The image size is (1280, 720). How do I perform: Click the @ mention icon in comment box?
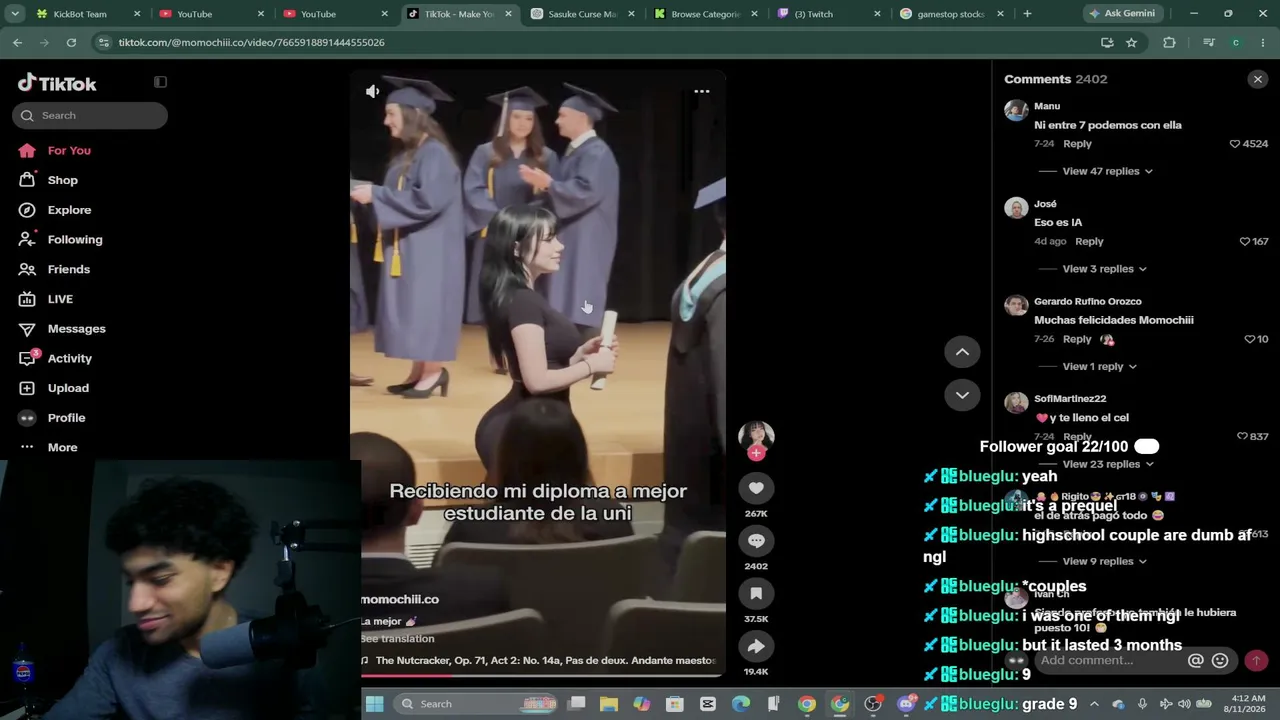[x=1195, y=660]
